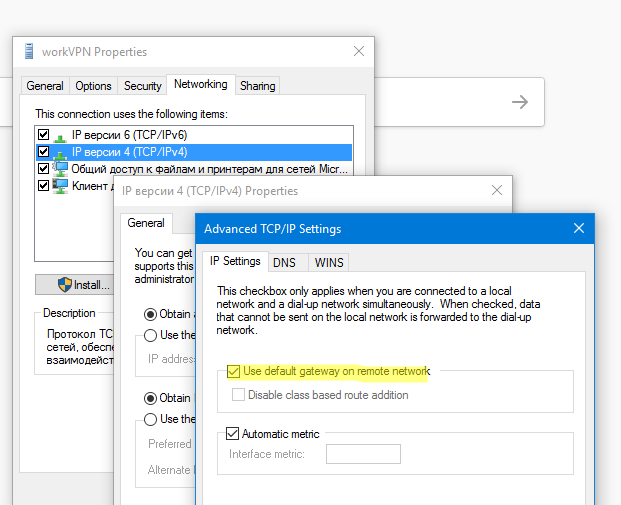Image resolution: width=621 pixels, height=505 pixels.
Task: Uncheck Use default gateway on remote network
Action: (234, 372)
